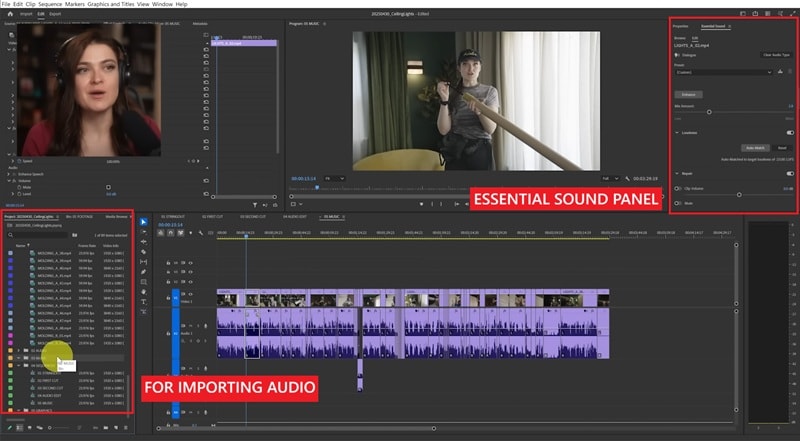Select the Pen tool

pyautogui.click(x=143, y=272)
